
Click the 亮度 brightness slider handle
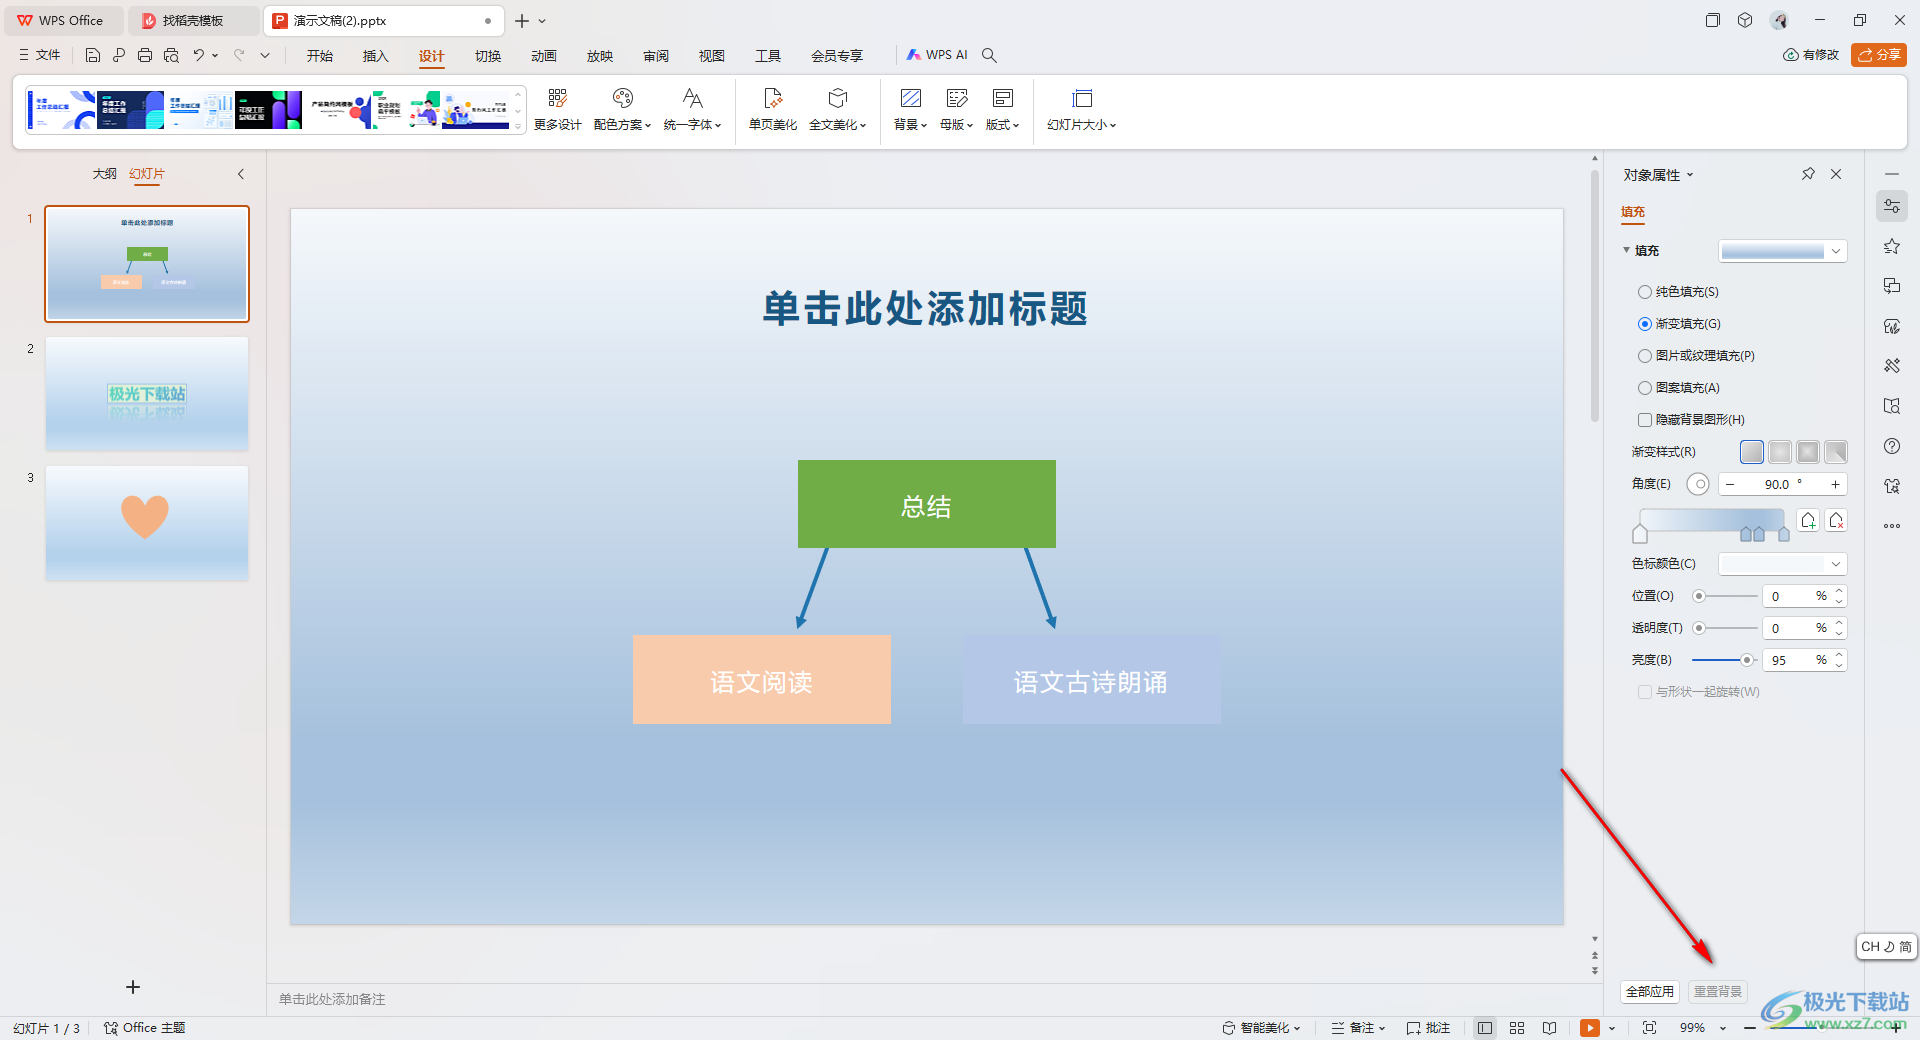1746,660
